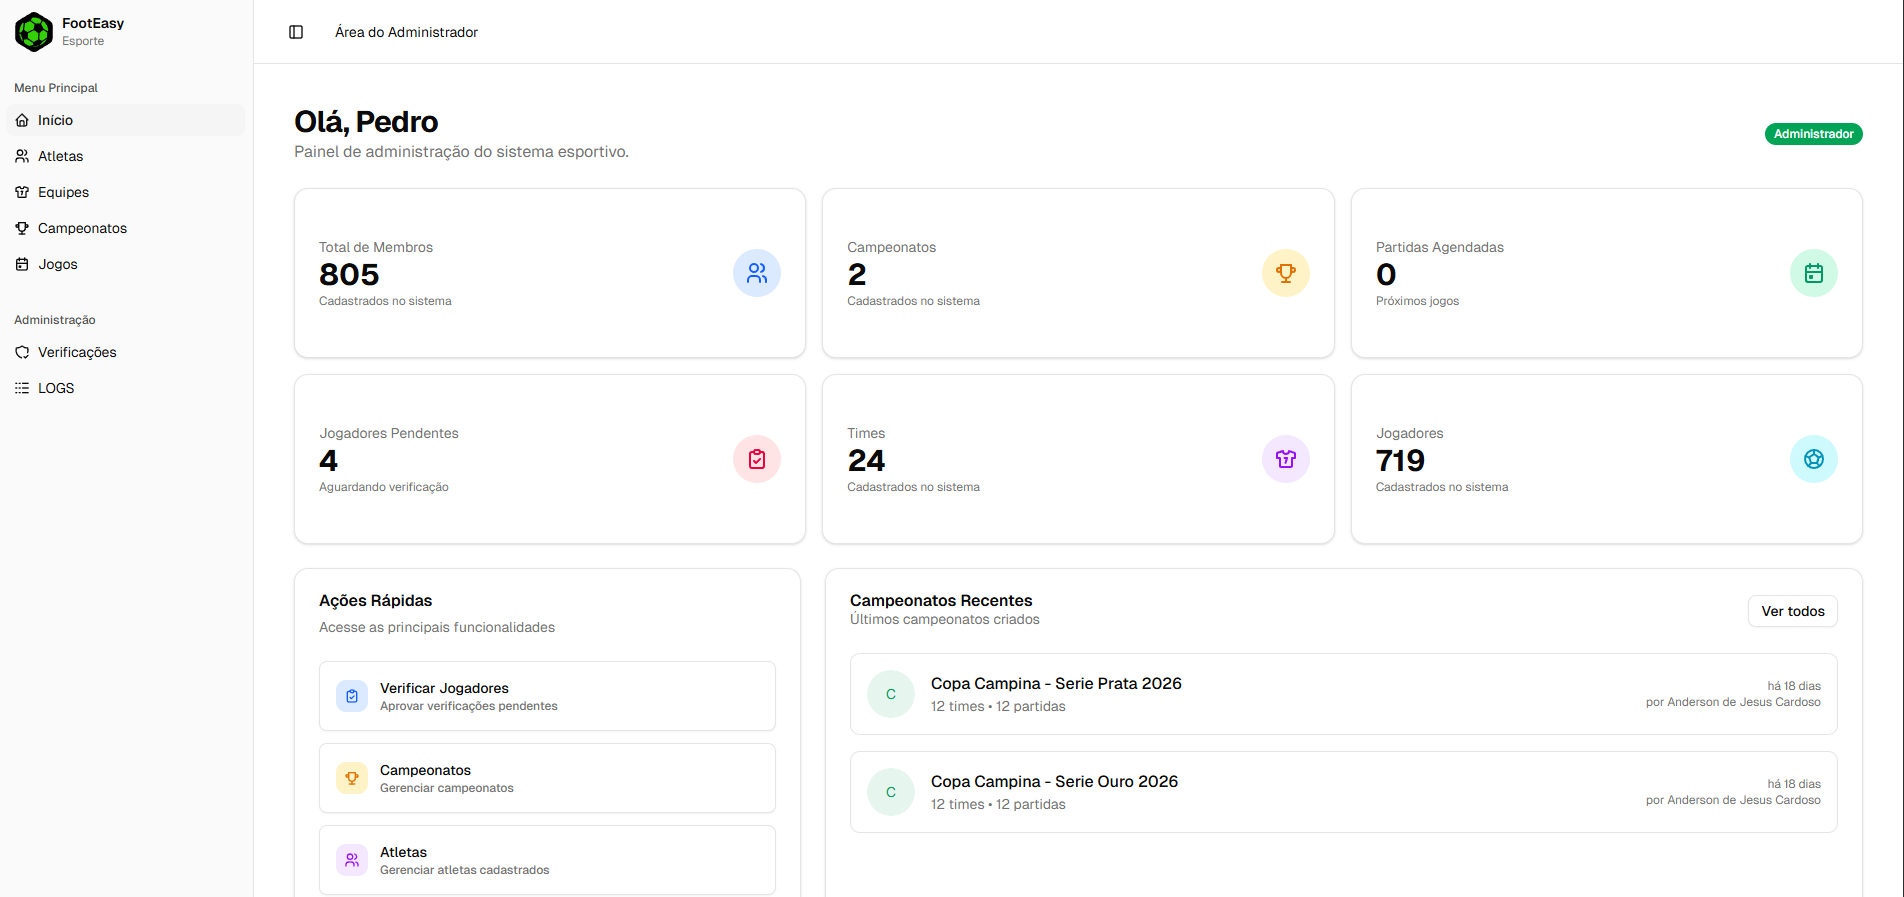Click the blue members icon in Total de Membros
This screenshot has height=897, width=1904.
click(x=757, y=273)
